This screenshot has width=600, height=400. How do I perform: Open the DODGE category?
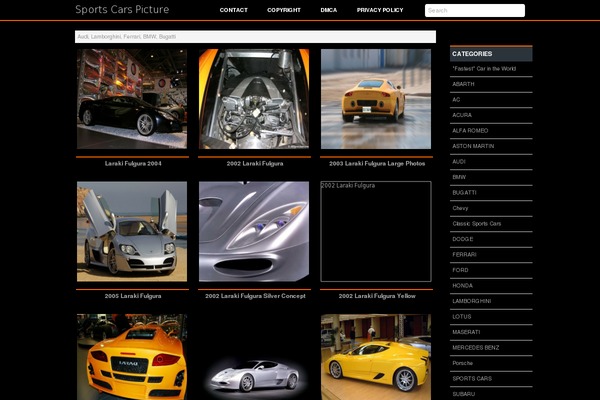(463, 239)
